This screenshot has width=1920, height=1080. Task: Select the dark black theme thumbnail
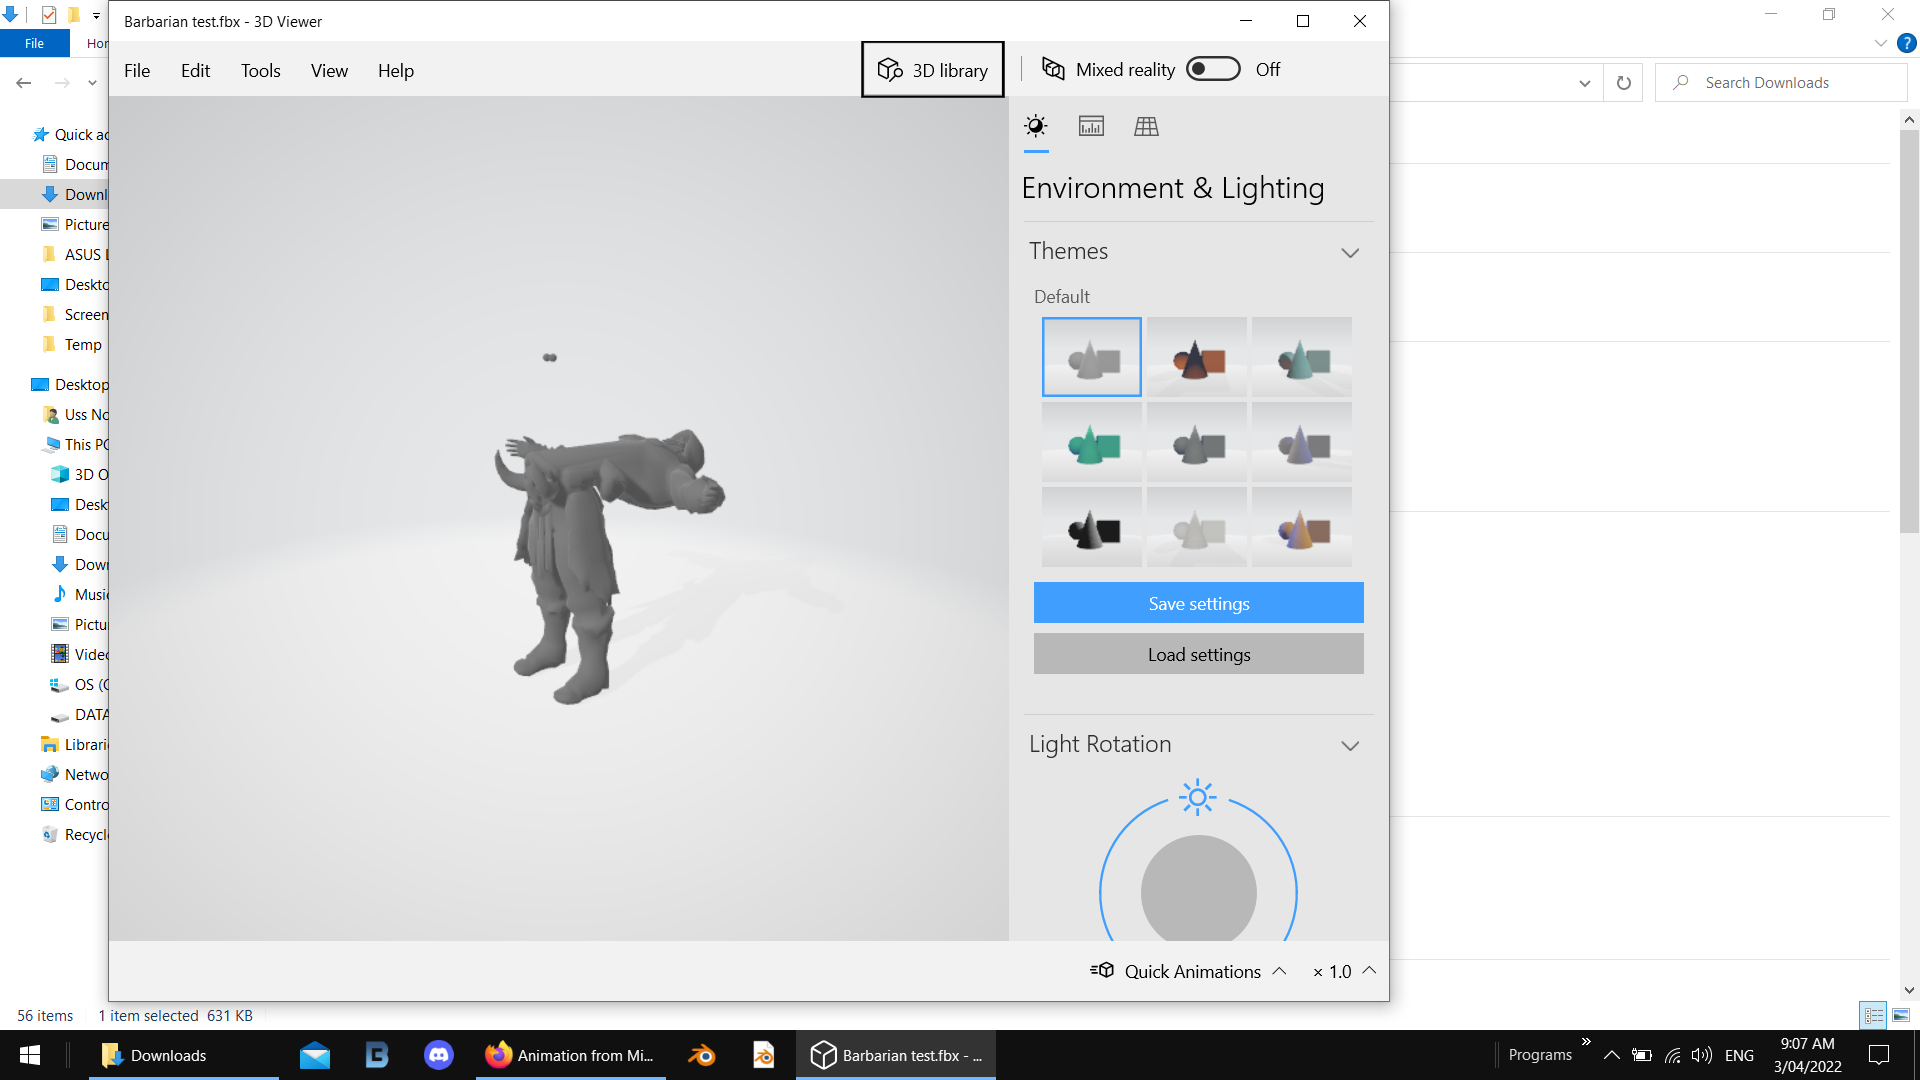click(1091, 526)
